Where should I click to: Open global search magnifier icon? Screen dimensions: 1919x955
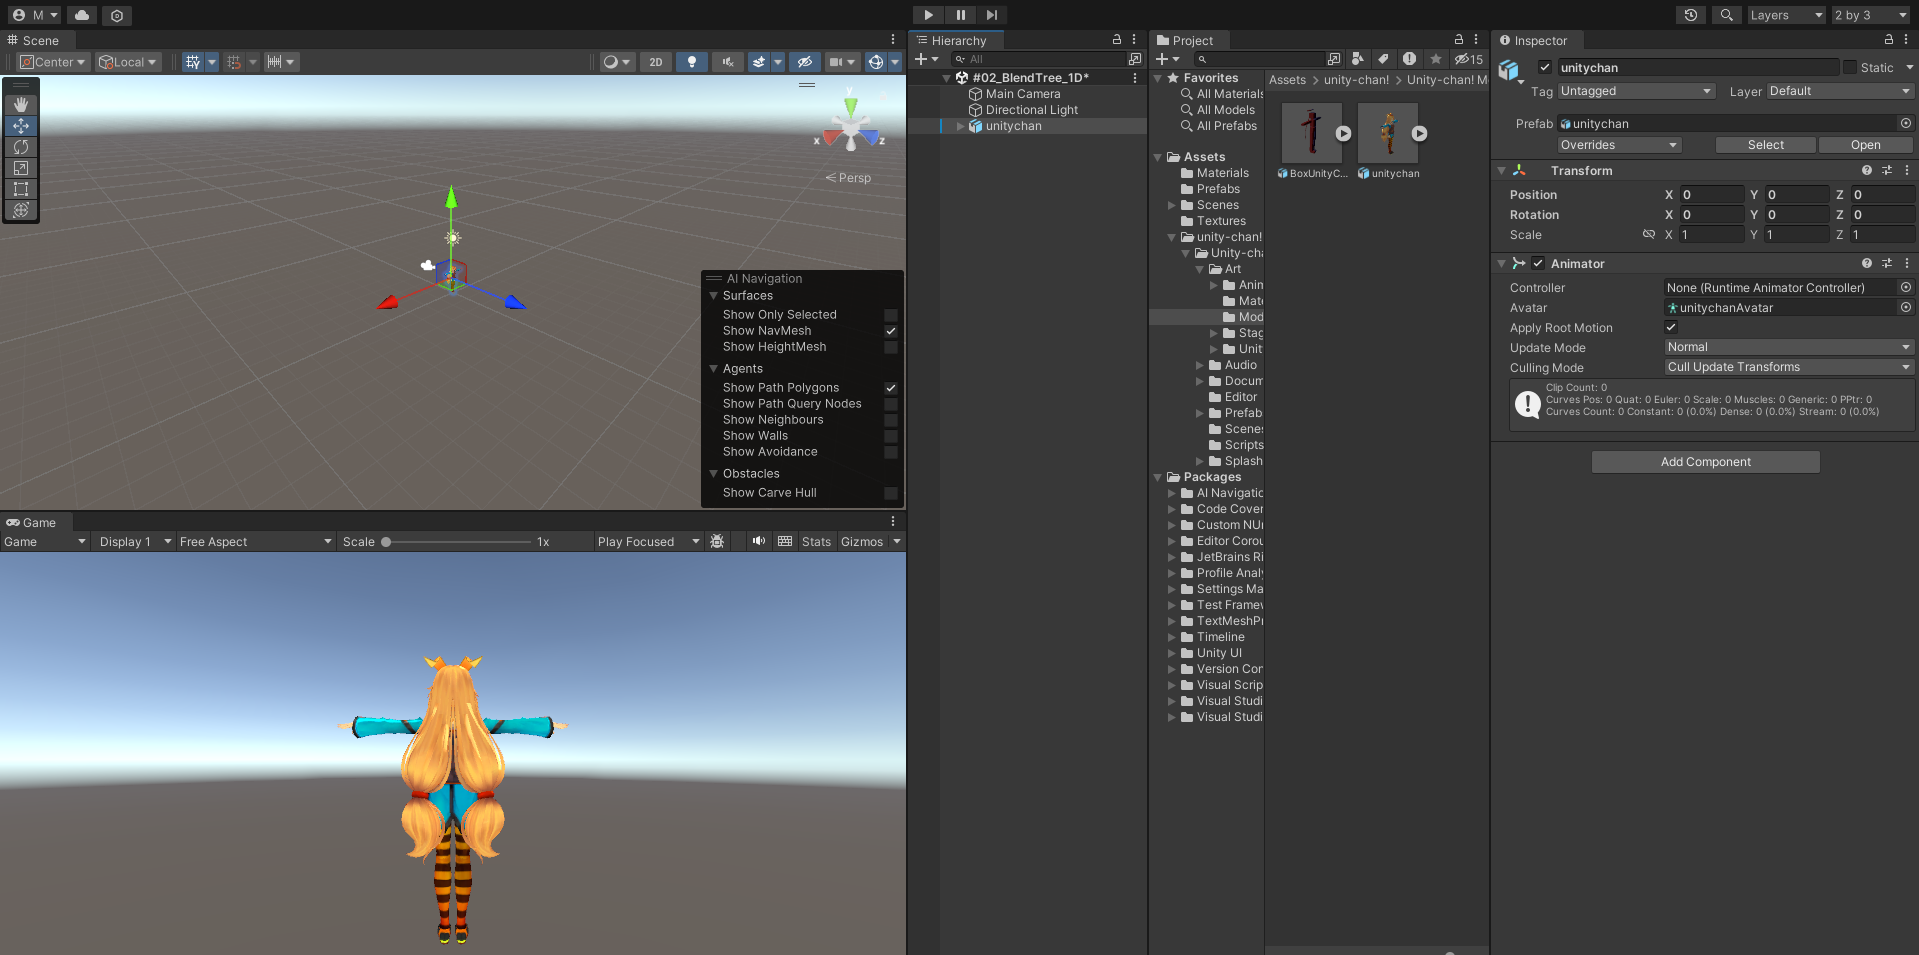[x=1726, y=15]
